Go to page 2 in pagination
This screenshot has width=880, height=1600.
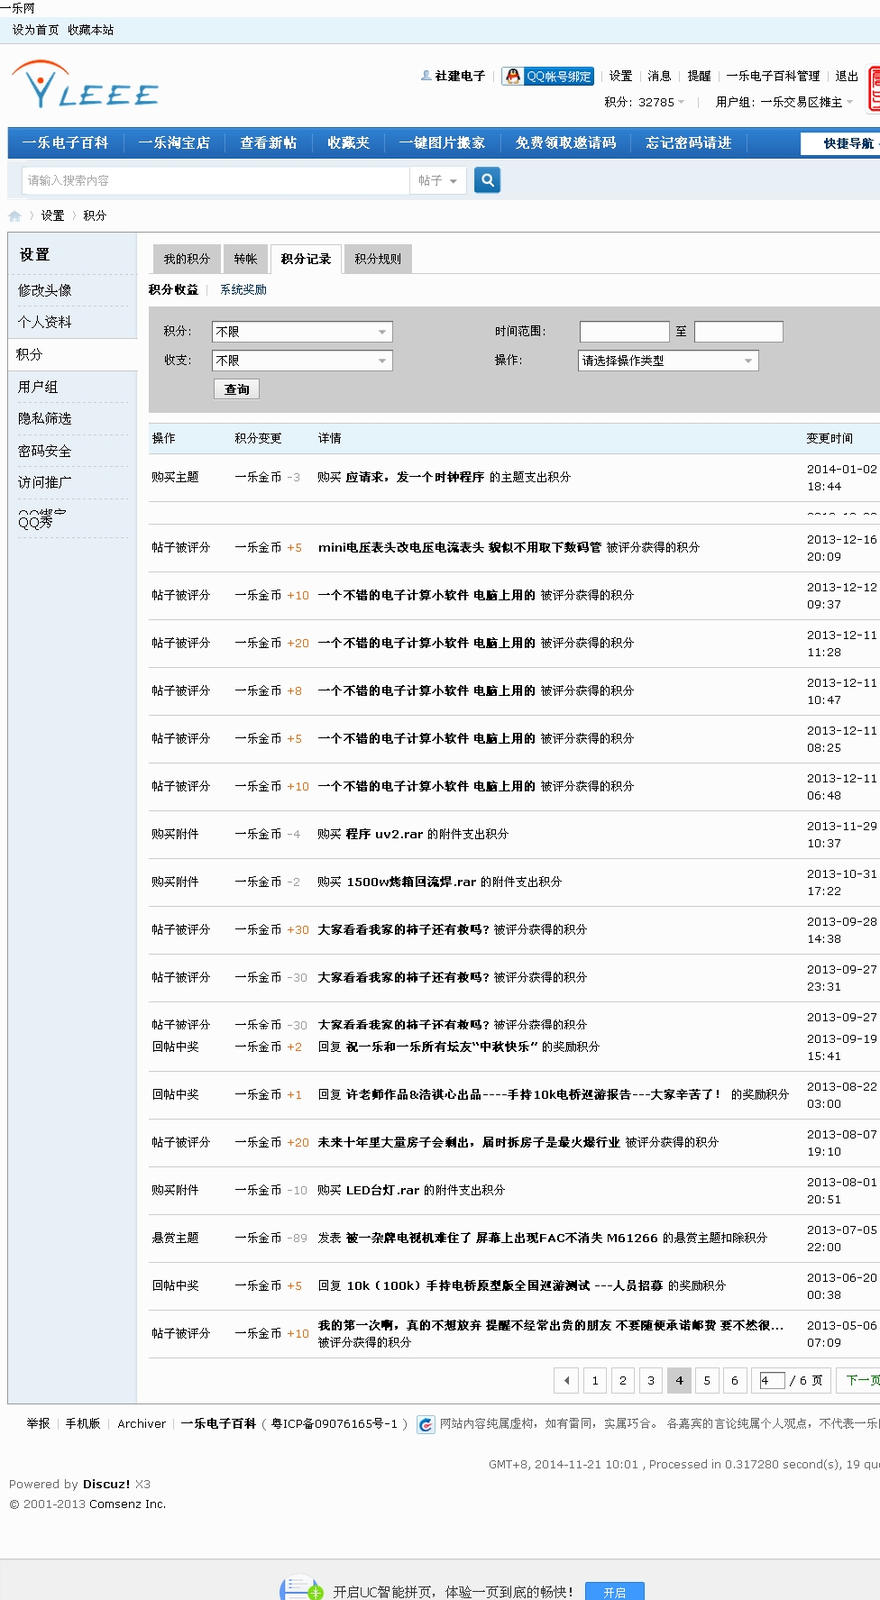point(623,1380)
